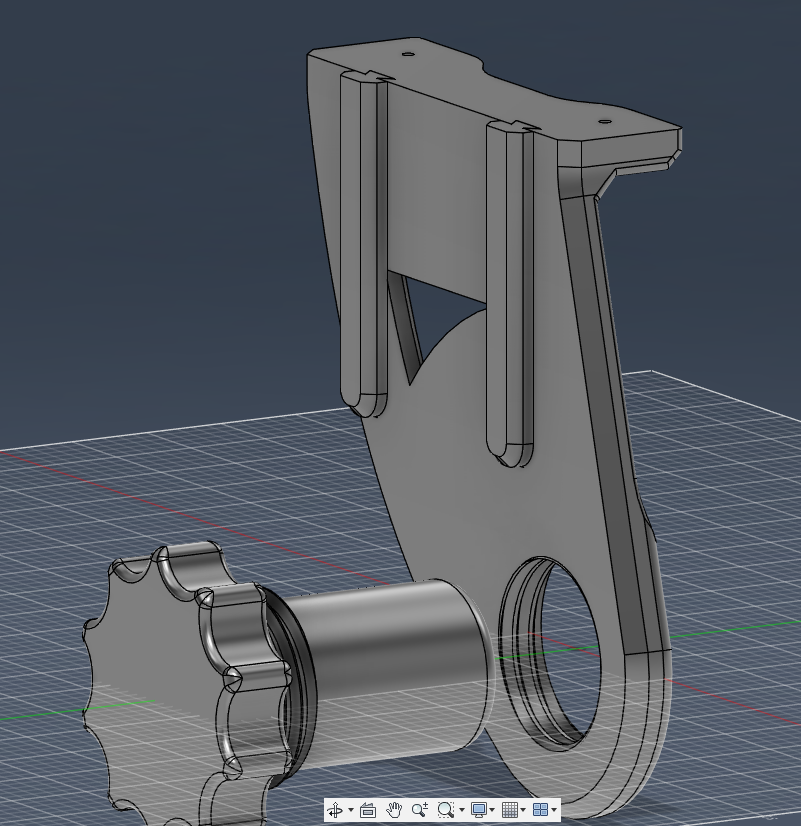Open the Orbit tool dropdown arrow
Screen dimensions: 801x826
(x=351, y=810)
